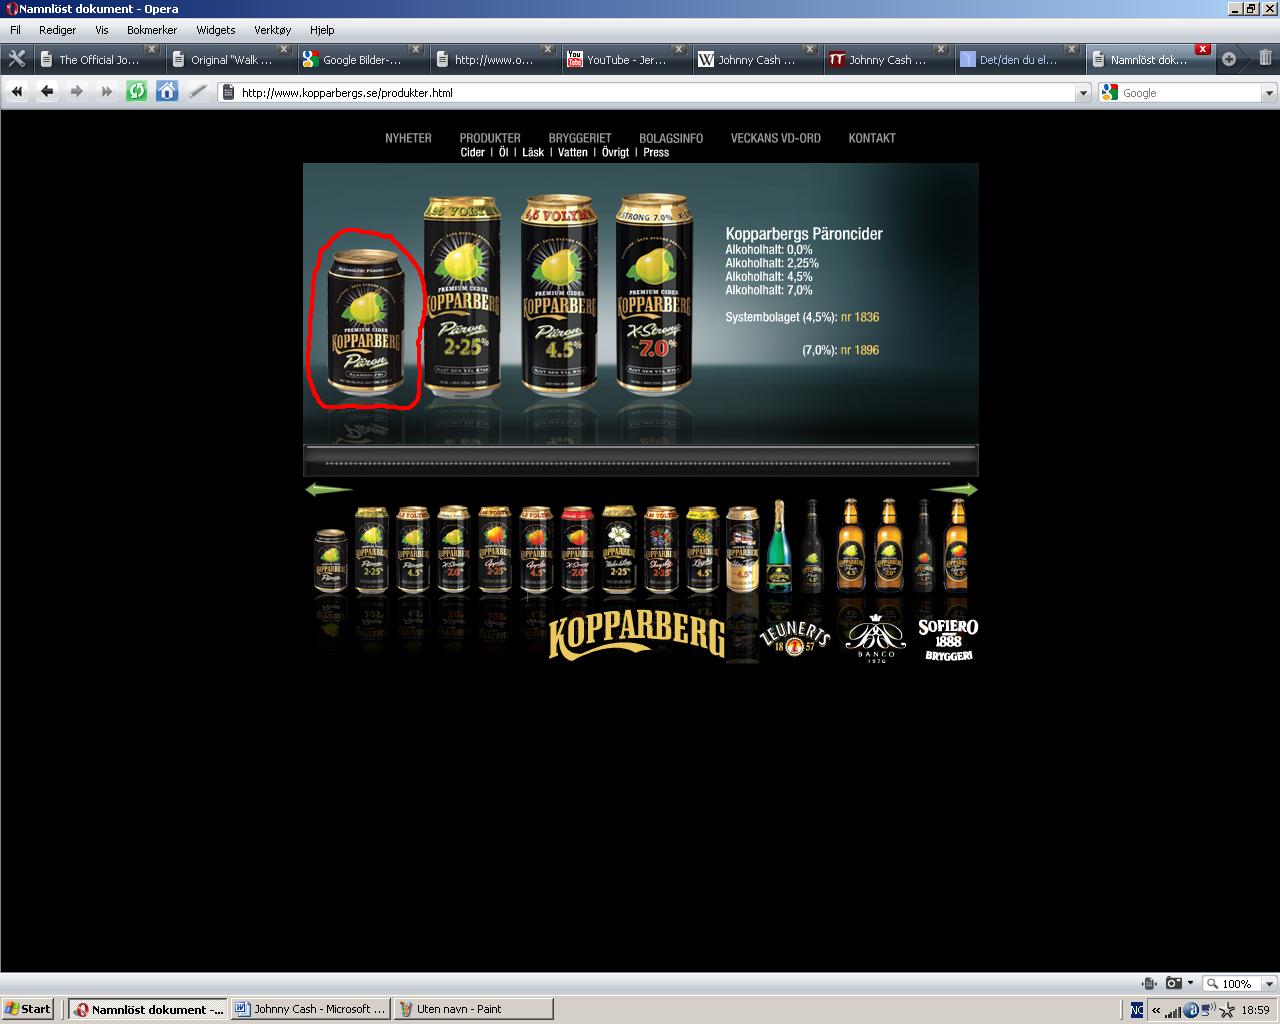1280x1024 pixels.
Task: Open the Bokmerker menu
Action: [152, 30]
